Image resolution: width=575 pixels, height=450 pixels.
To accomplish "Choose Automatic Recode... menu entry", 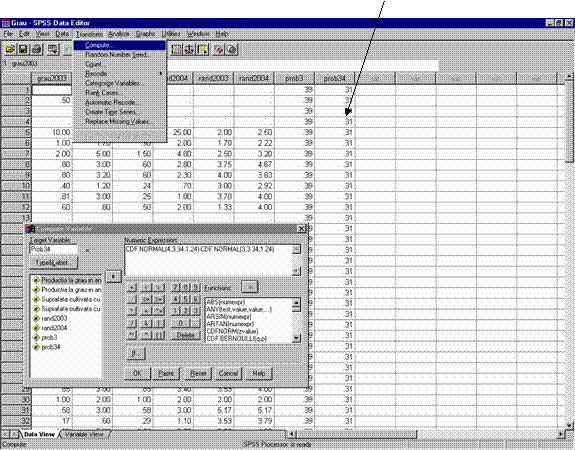I will 120,103.
